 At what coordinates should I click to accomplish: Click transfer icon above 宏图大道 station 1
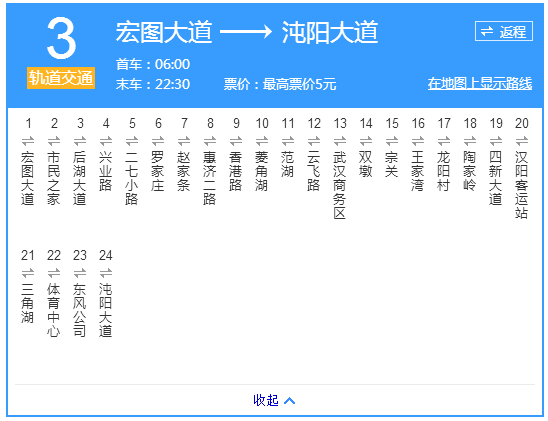[x=28, y=141]
